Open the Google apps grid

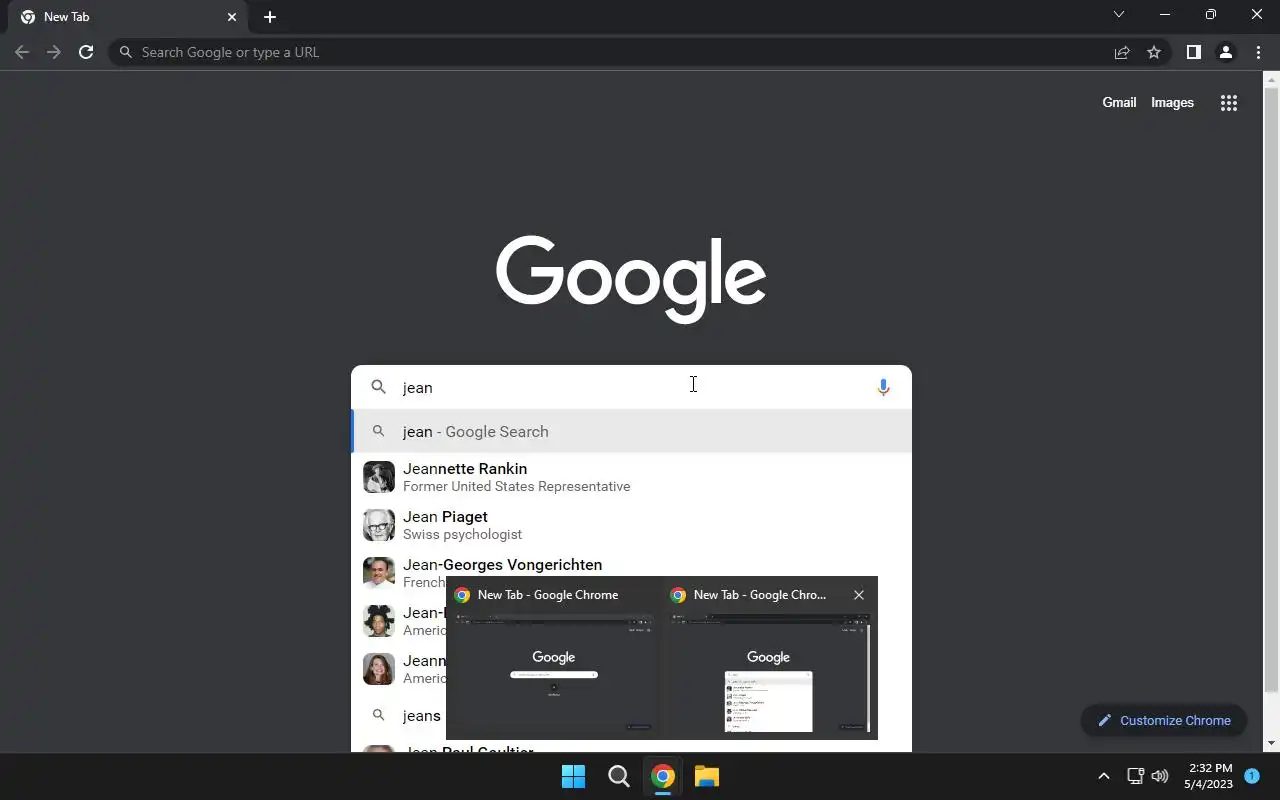1229,103
